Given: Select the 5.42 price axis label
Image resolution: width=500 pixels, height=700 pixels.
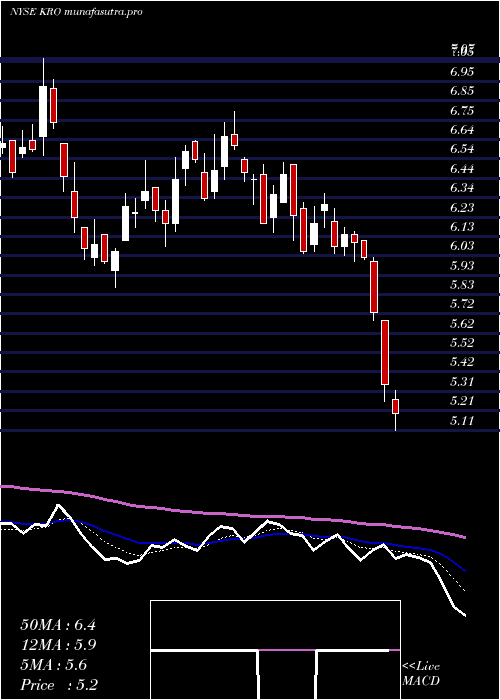Looking at the screenshot, I should point(462,362).
